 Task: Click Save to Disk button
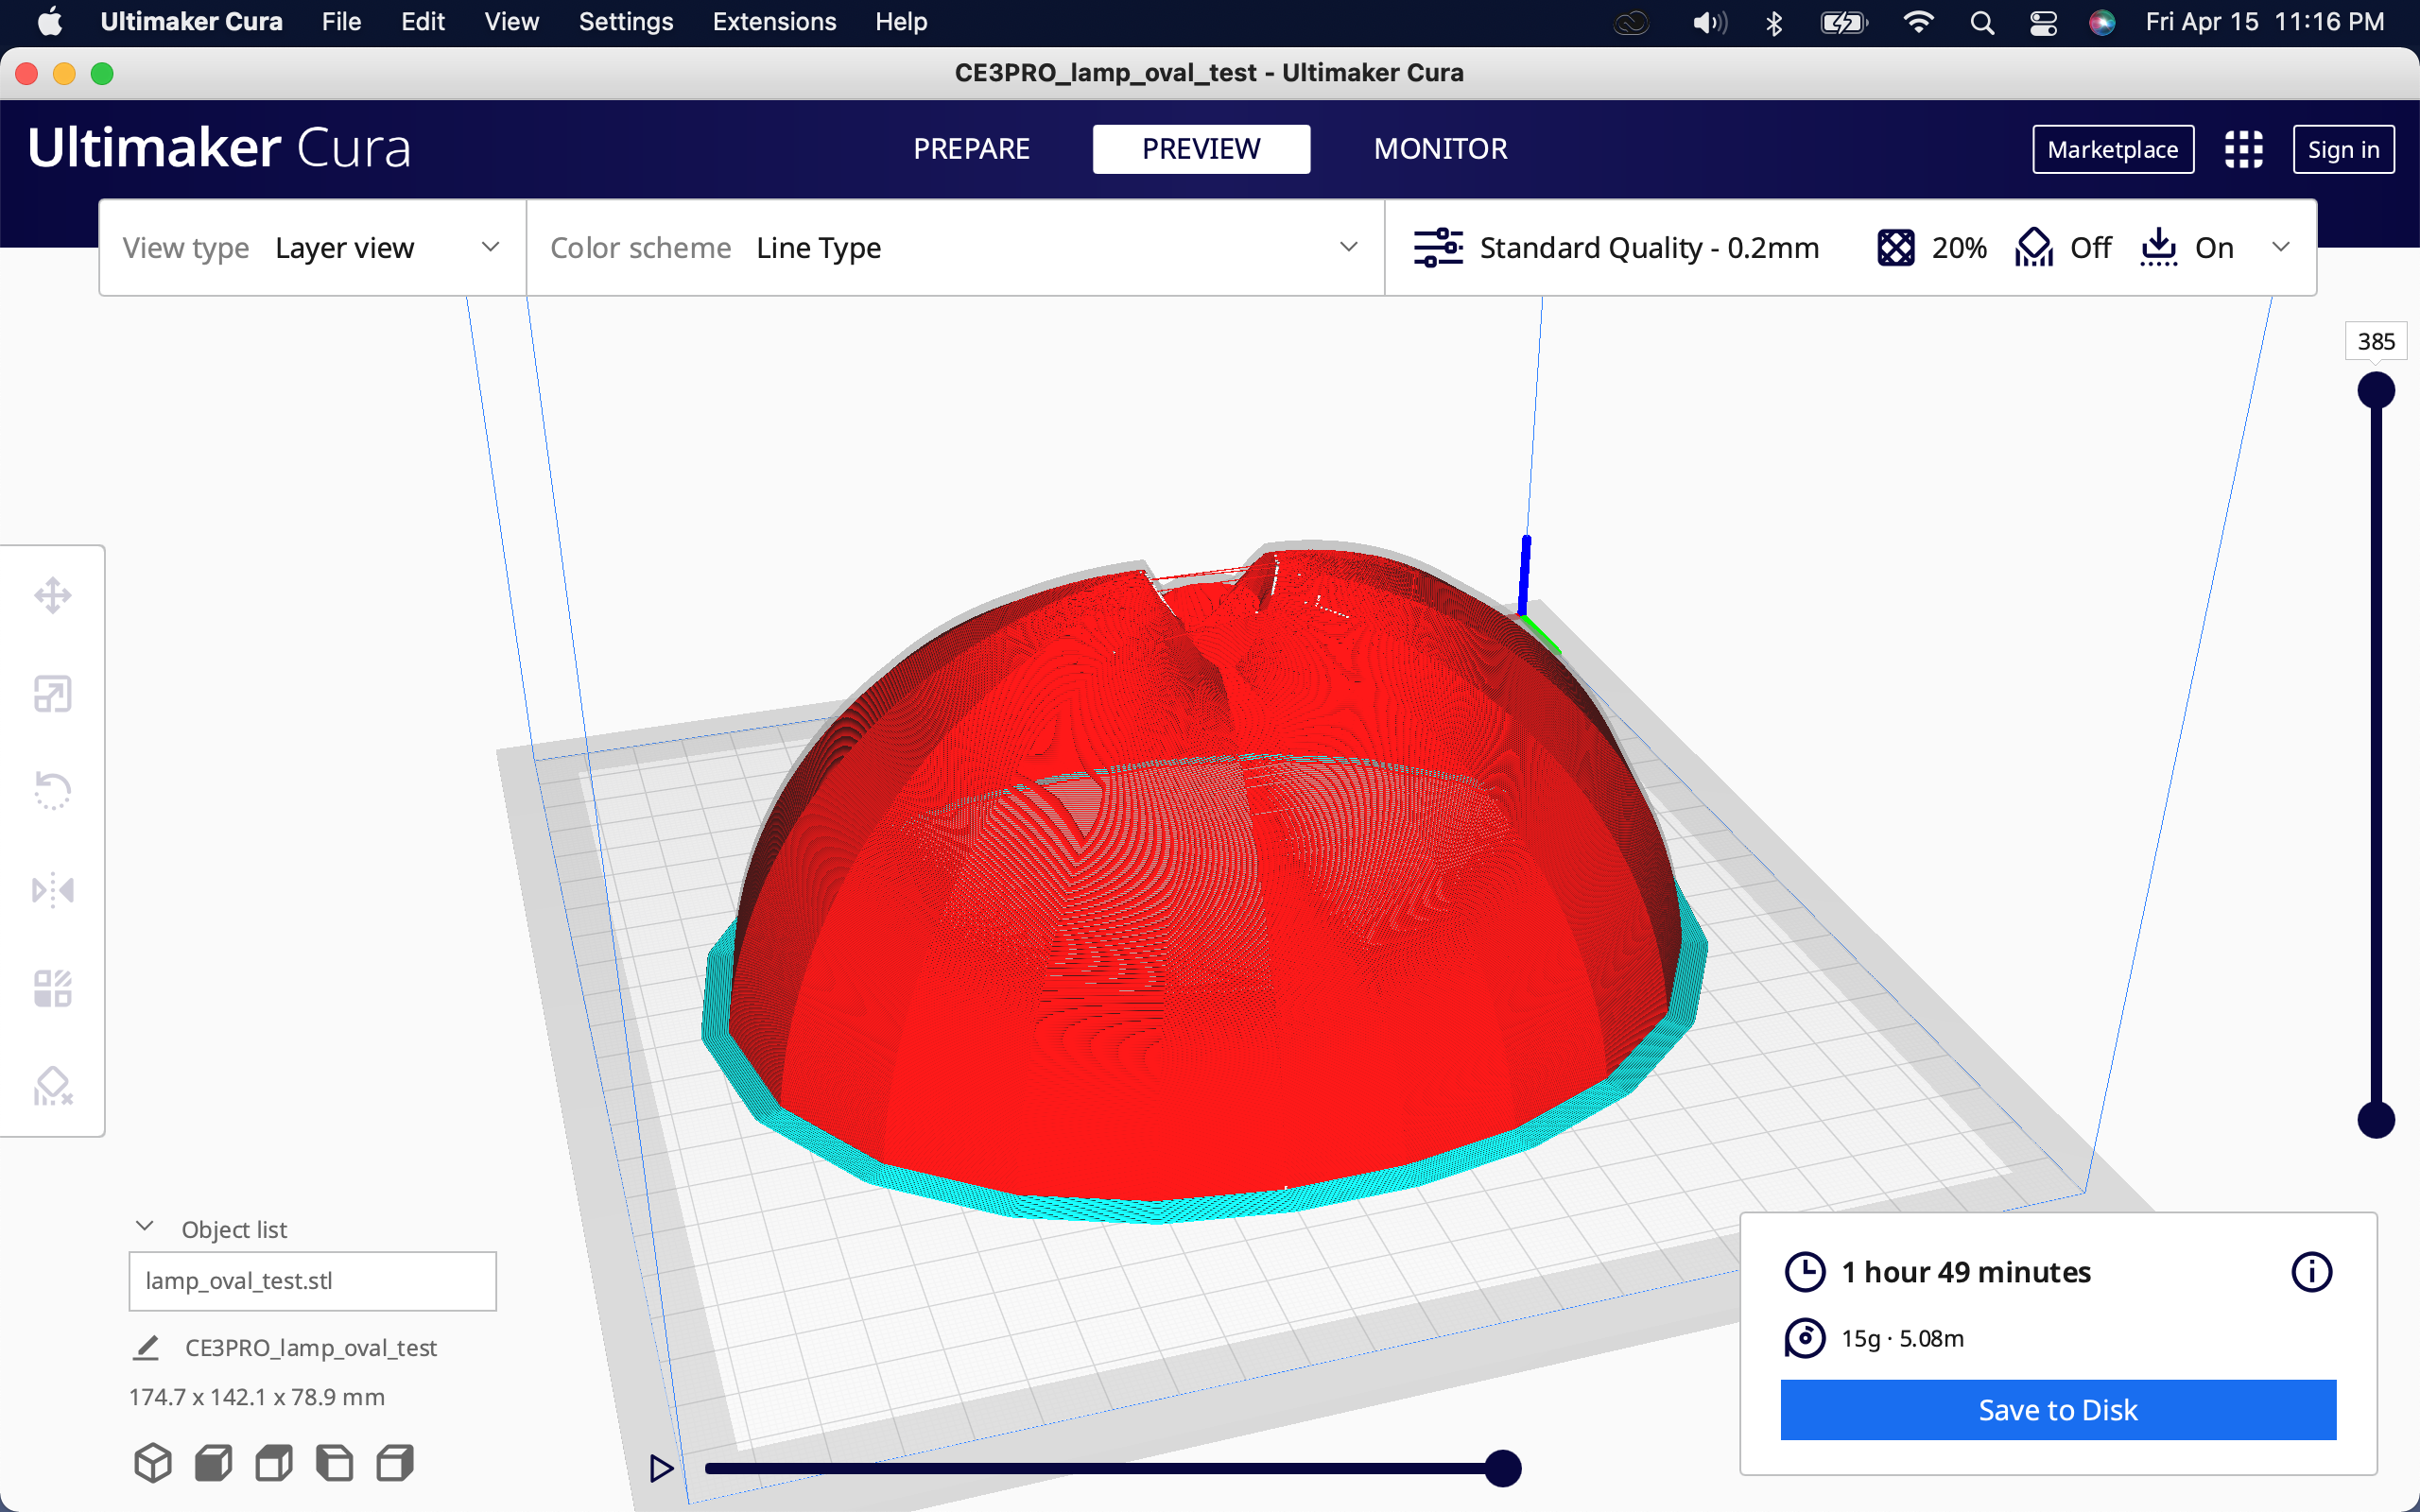(x=2056, y=1407)
